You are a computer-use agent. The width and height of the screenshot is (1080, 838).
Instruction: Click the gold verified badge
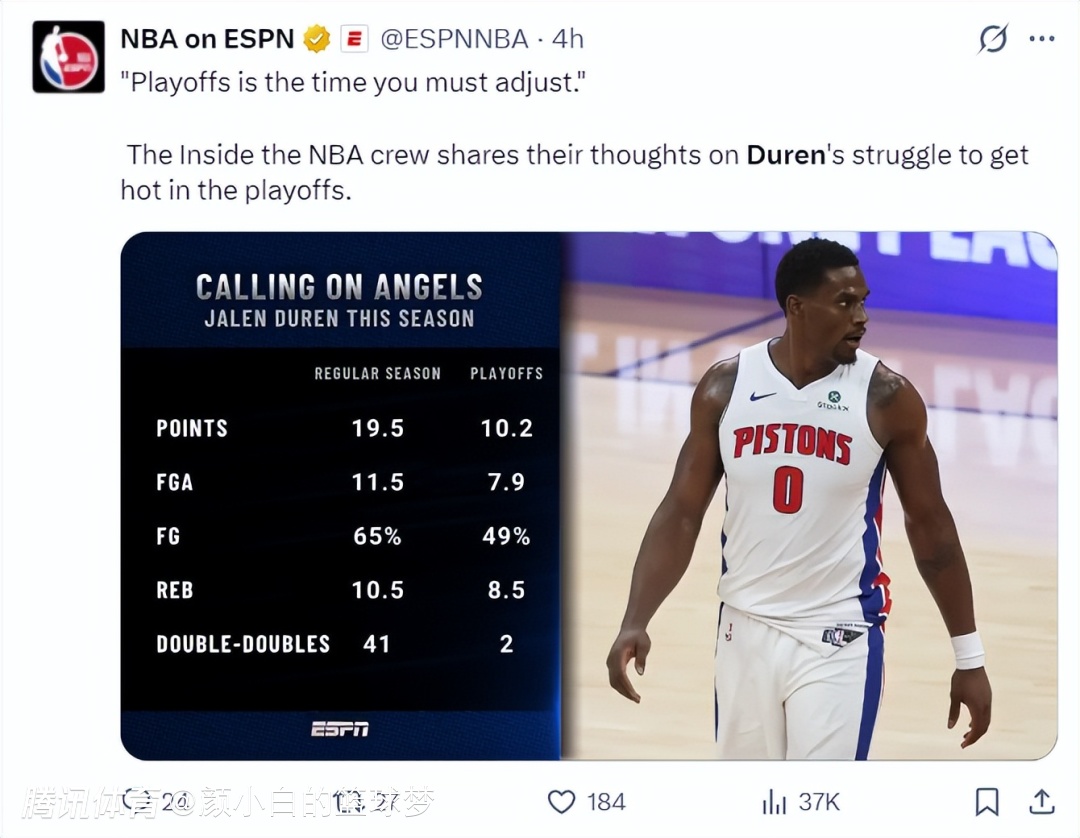click(317, 39)
